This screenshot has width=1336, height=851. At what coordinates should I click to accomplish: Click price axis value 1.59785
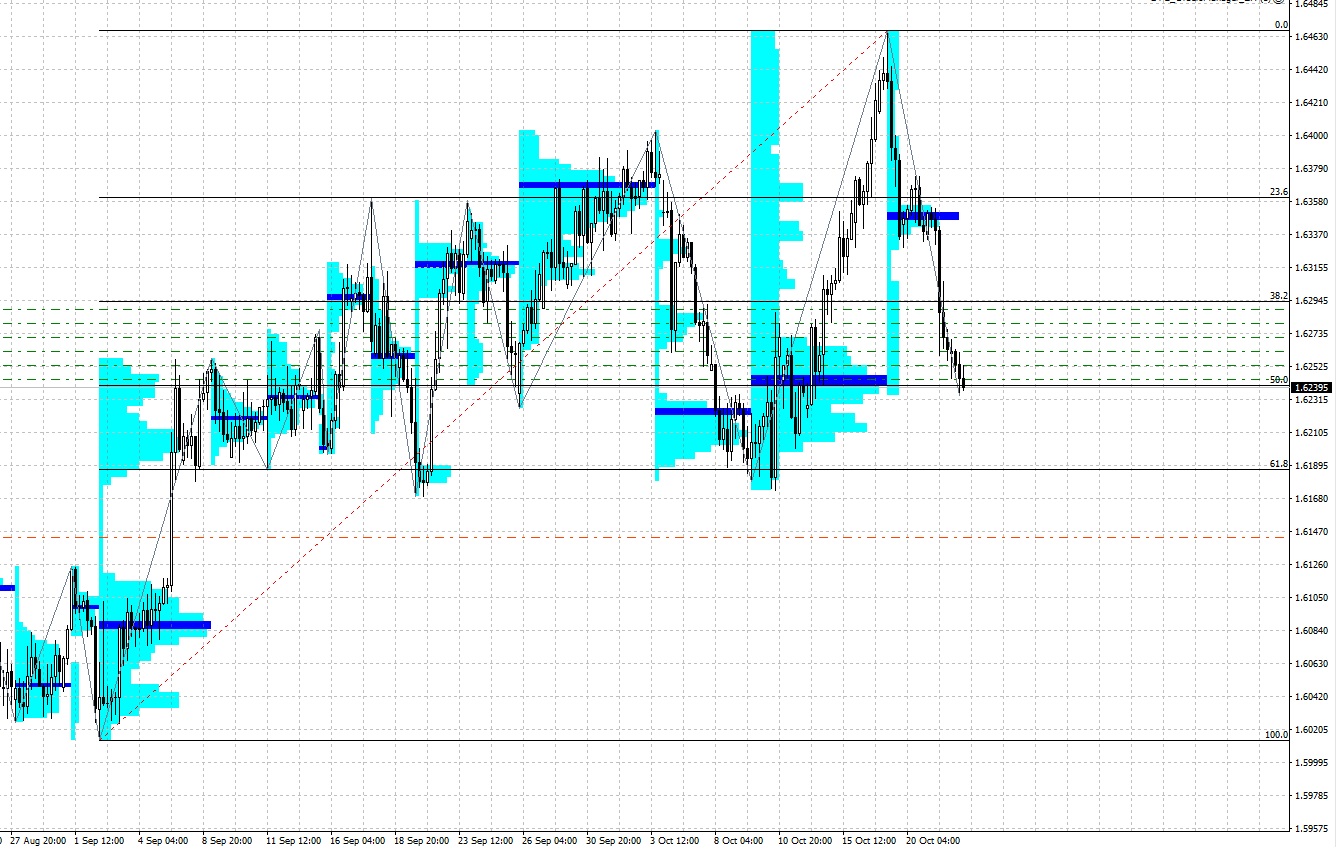tap(1312, 796)
